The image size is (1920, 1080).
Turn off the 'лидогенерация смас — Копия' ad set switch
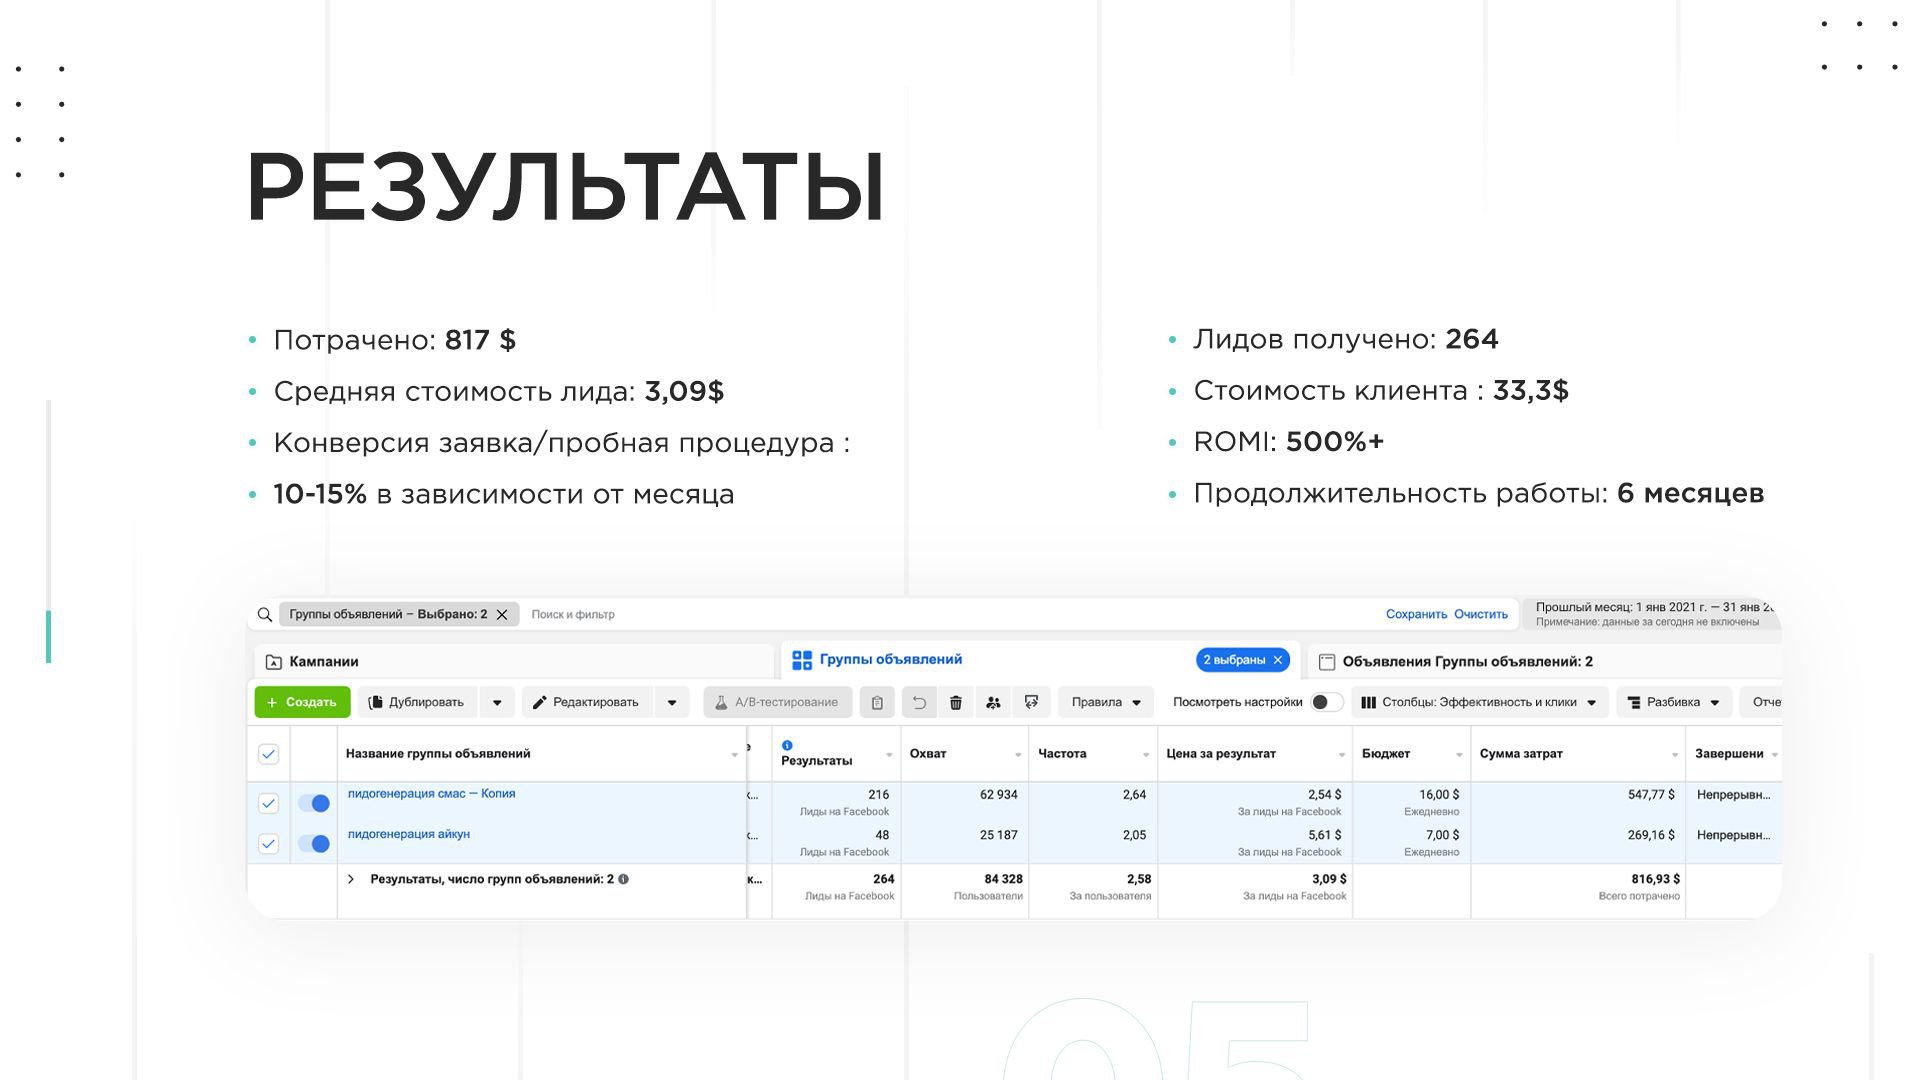(314, 803)
